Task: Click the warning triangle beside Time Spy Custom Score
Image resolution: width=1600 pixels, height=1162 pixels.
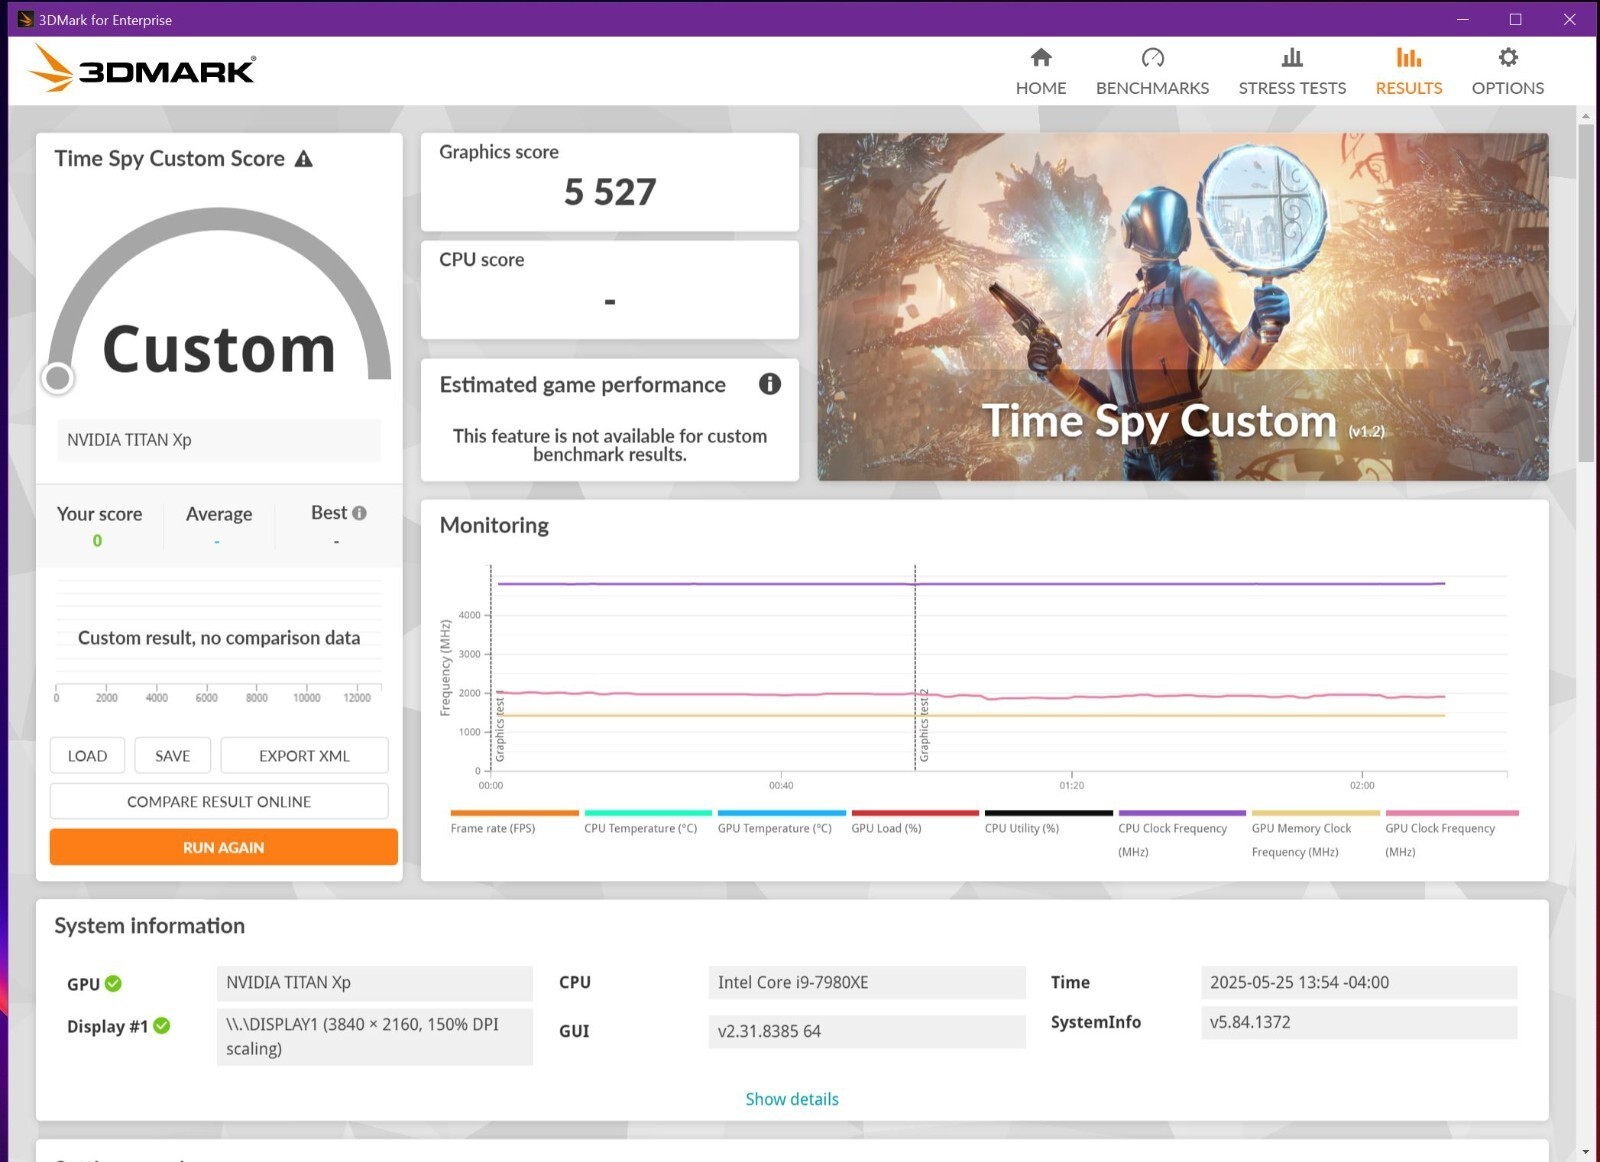Action: [304, 159]
